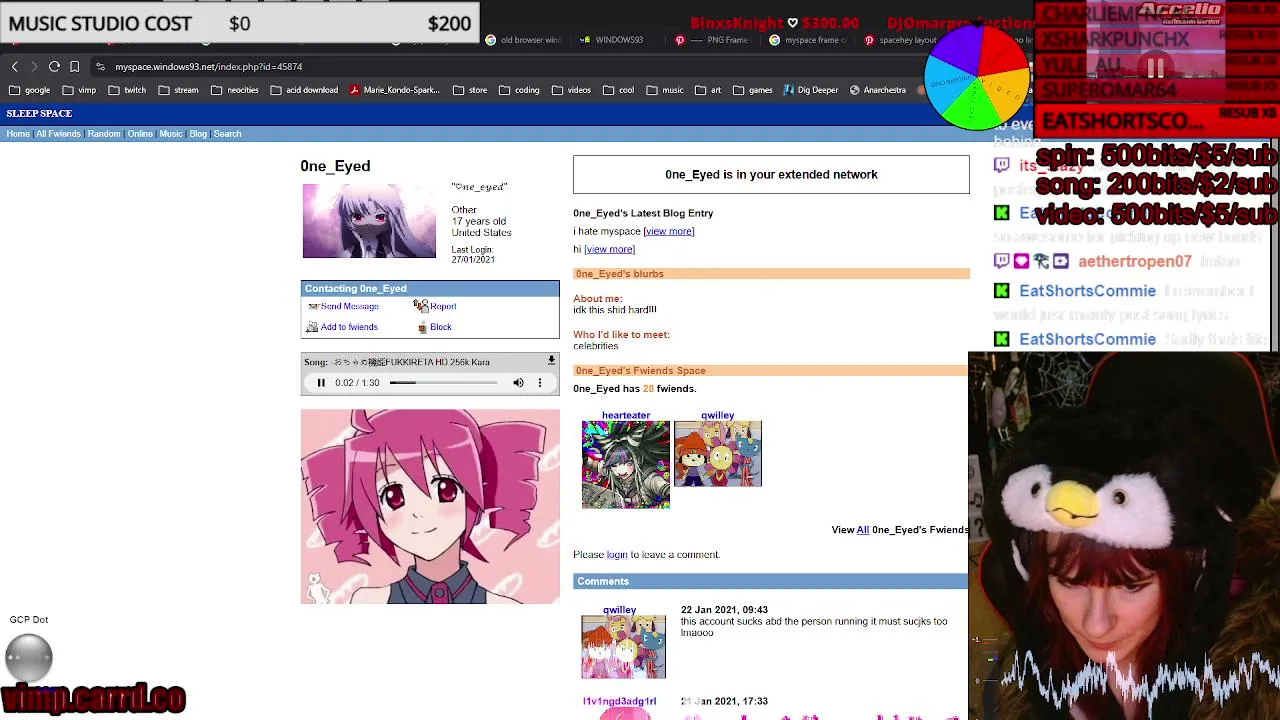Open qwilley's friend profile picture

click(718, 454)
